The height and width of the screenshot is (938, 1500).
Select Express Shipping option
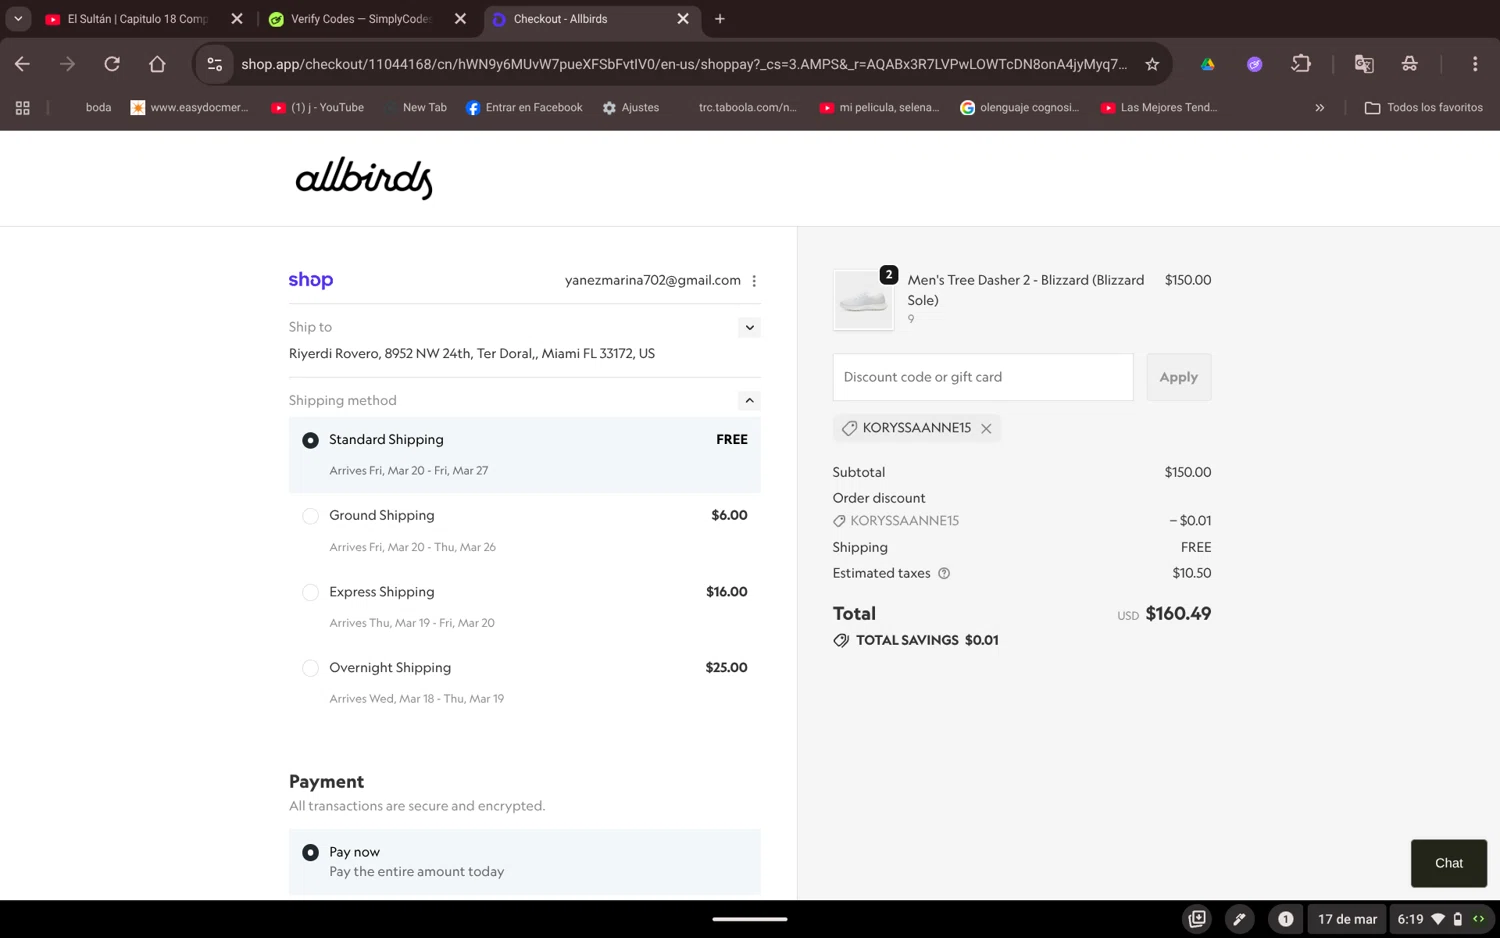pos(311,592)
